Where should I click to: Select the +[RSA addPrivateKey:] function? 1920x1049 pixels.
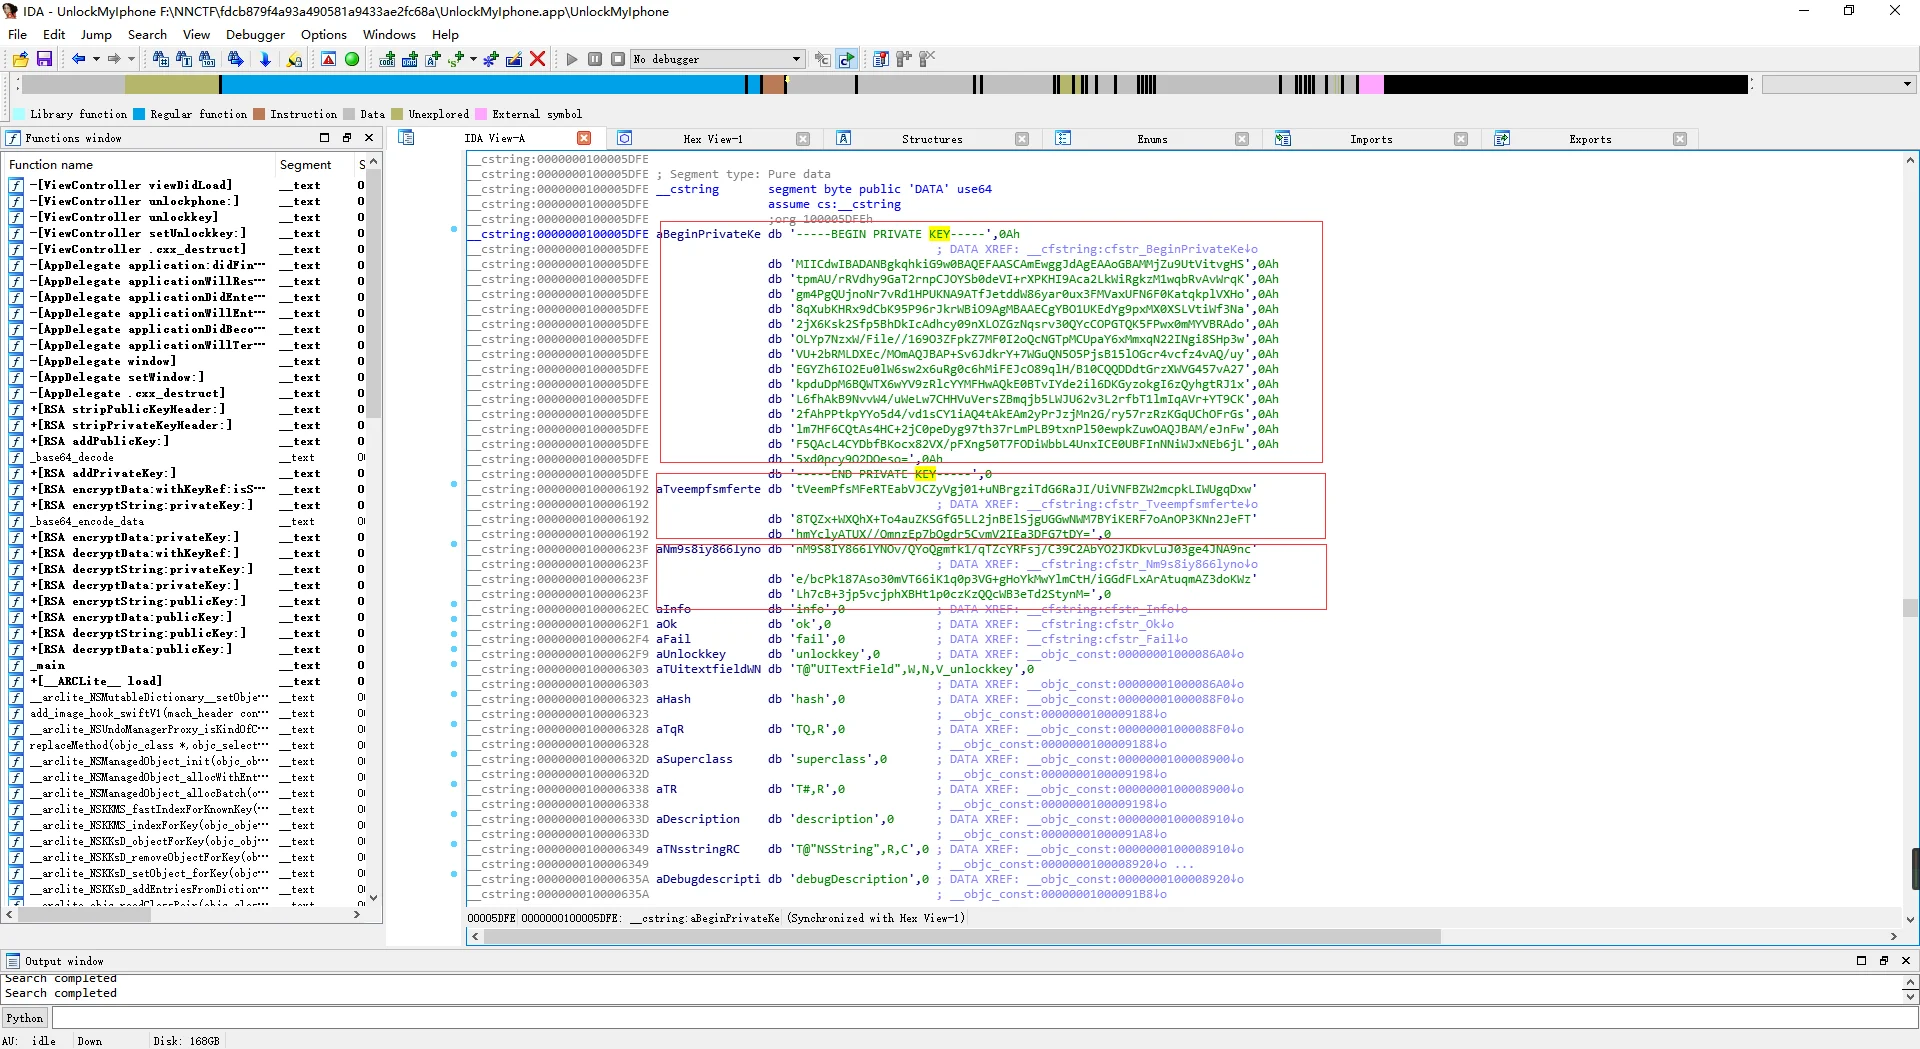(x=103, y=473)
